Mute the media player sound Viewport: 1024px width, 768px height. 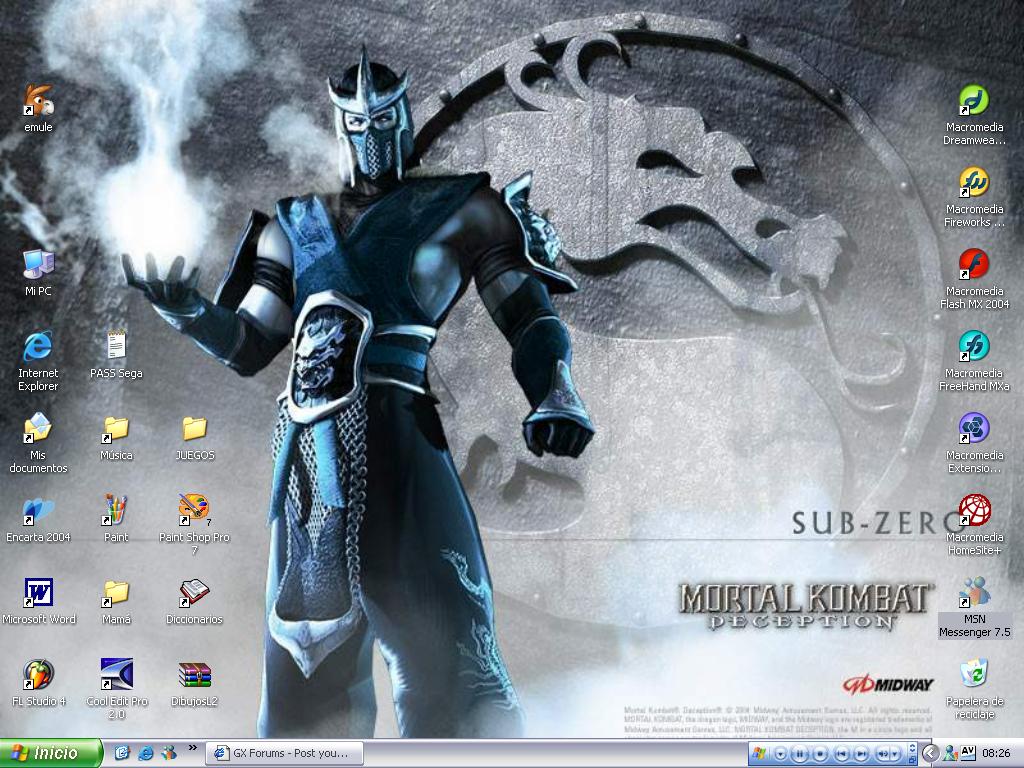883,754
